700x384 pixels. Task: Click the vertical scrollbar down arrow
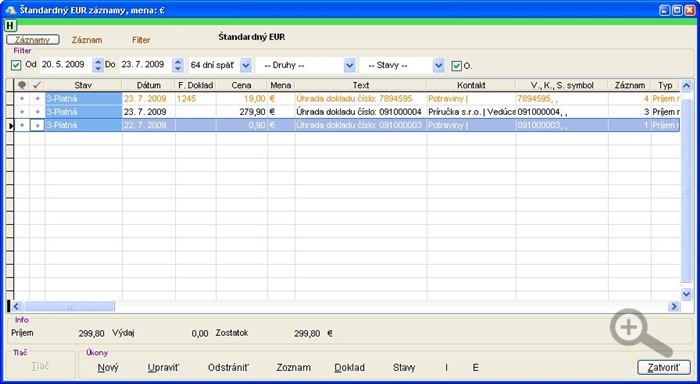click(687, 293)
